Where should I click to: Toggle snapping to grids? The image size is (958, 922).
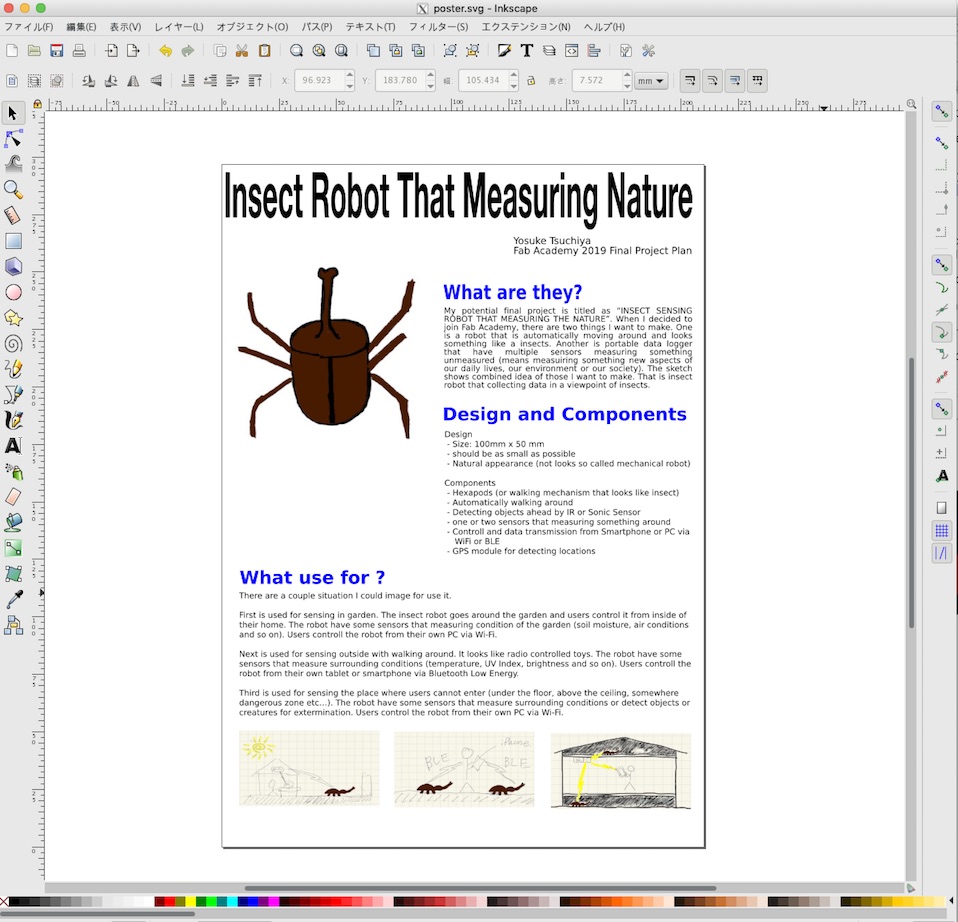(x=941, y=530)
